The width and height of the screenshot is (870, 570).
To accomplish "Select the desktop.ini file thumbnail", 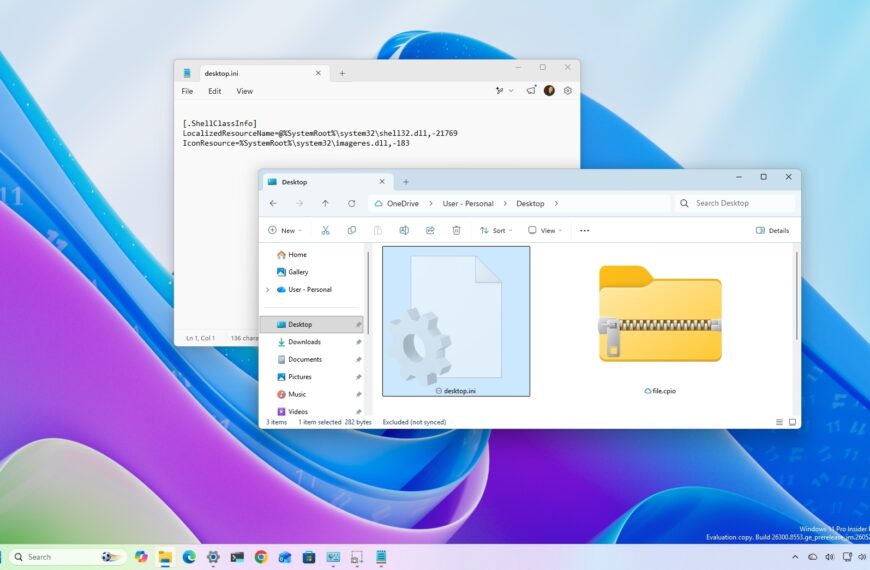I will [456, 321].
